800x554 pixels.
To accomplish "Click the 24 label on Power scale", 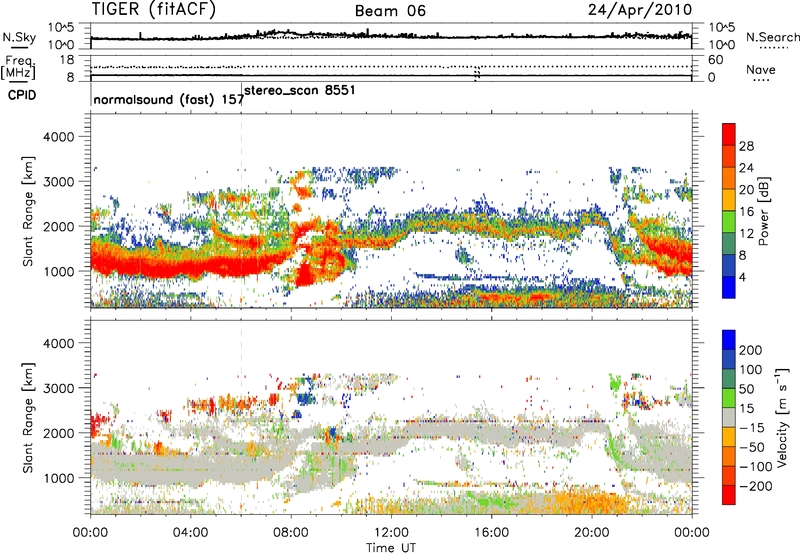I will tap(746, 168).
